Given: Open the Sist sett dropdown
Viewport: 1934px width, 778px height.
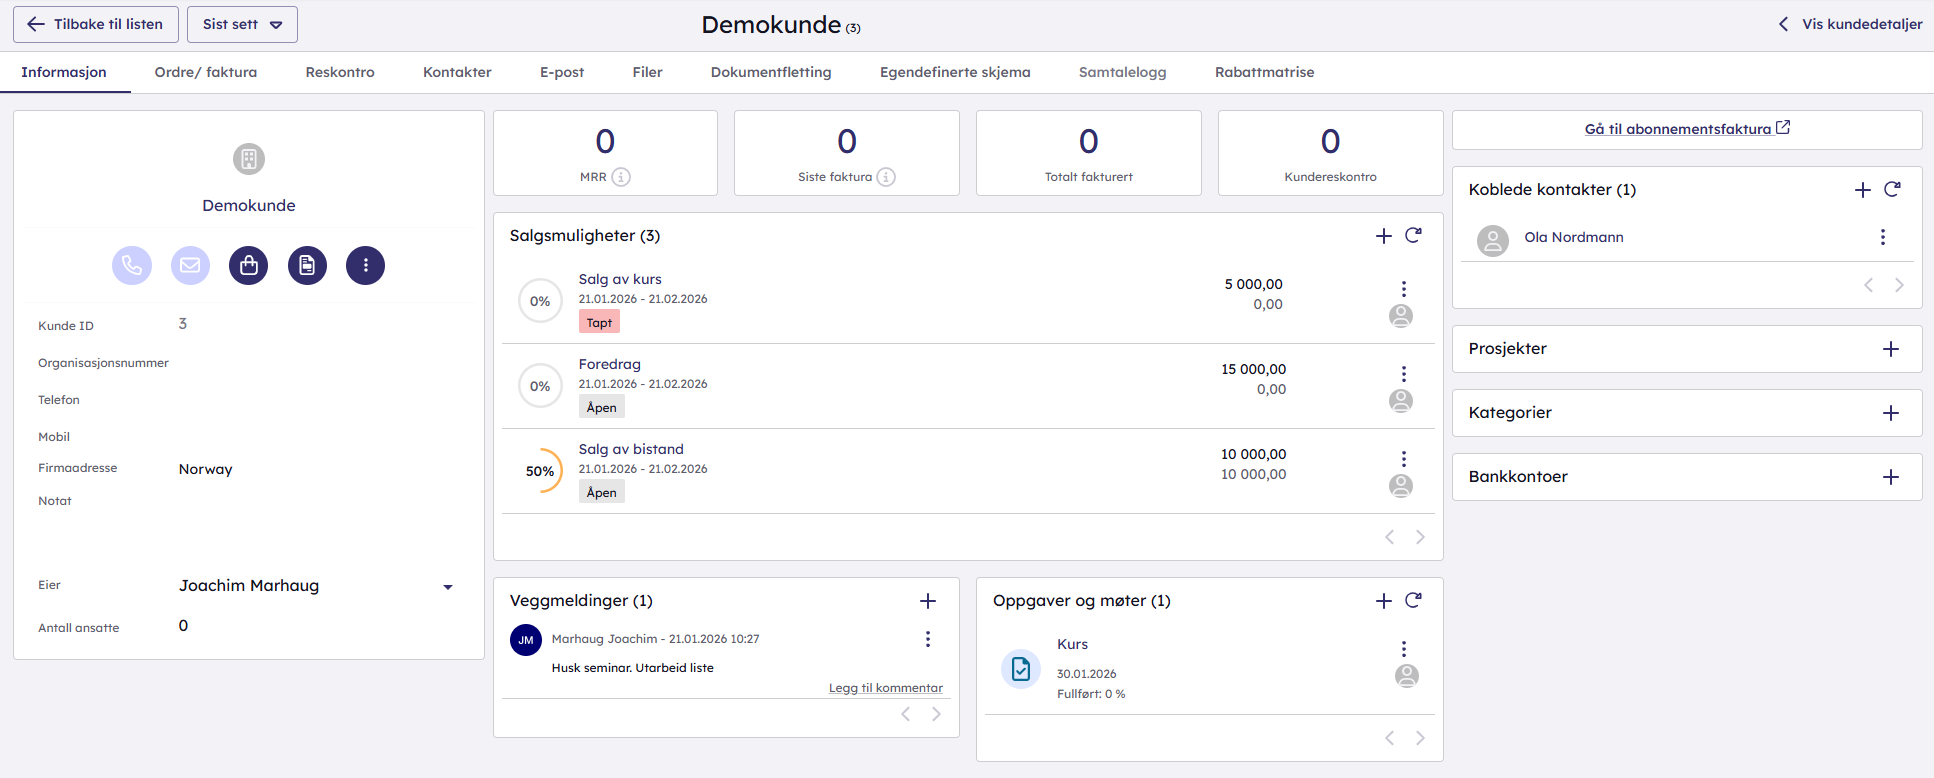Looking at the screenshot, I should tap(242, 24).
